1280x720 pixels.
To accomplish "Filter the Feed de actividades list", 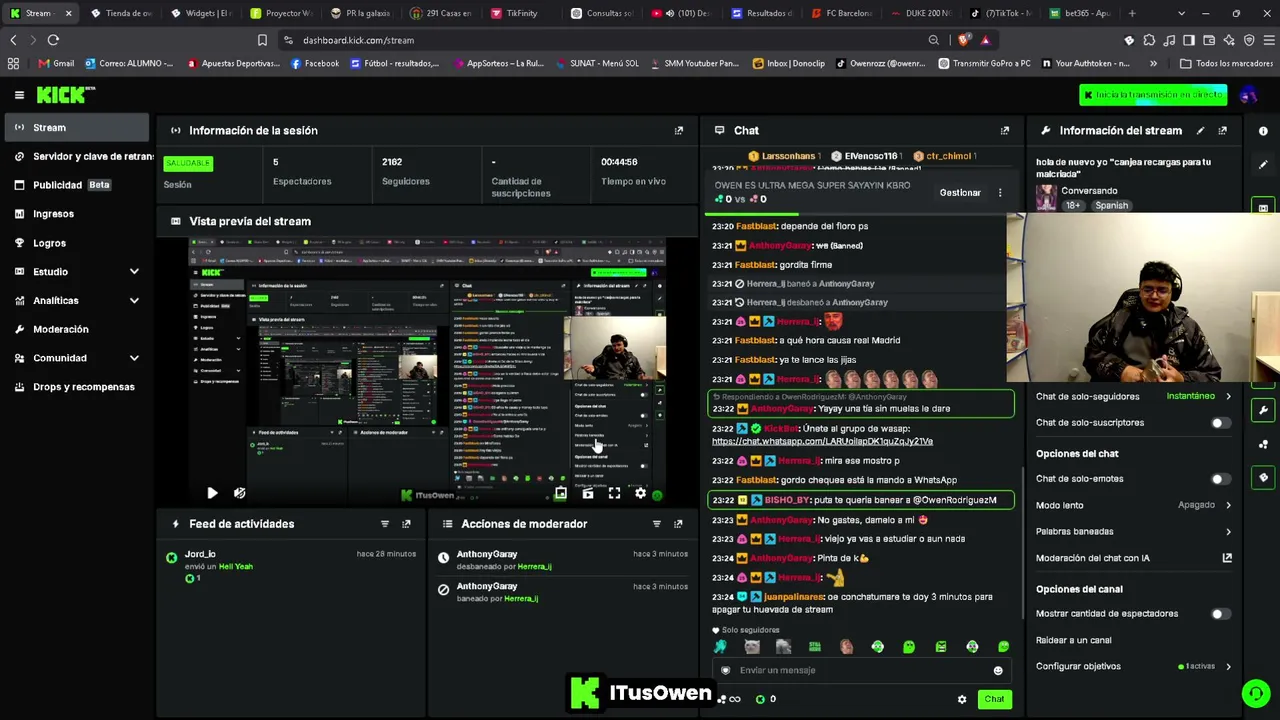I will coord(385,524).
